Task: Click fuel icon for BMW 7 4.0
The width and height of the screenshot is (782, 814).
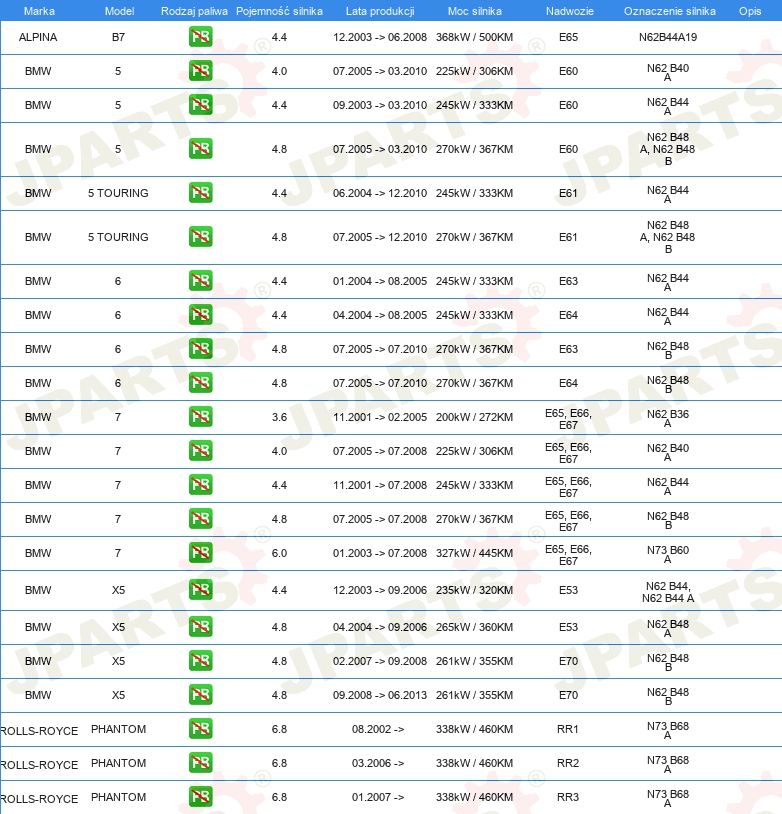Action: pyautogui.click(x=200, y=451)
